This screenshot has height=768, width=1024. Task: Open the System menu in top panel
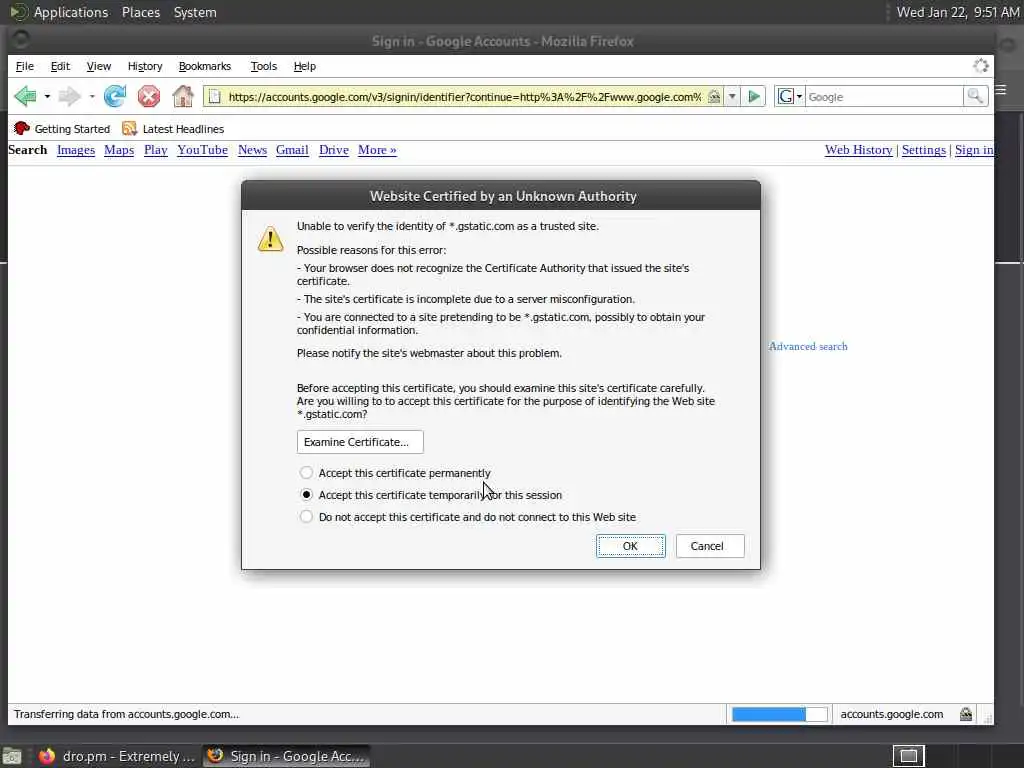coord(195,12)
